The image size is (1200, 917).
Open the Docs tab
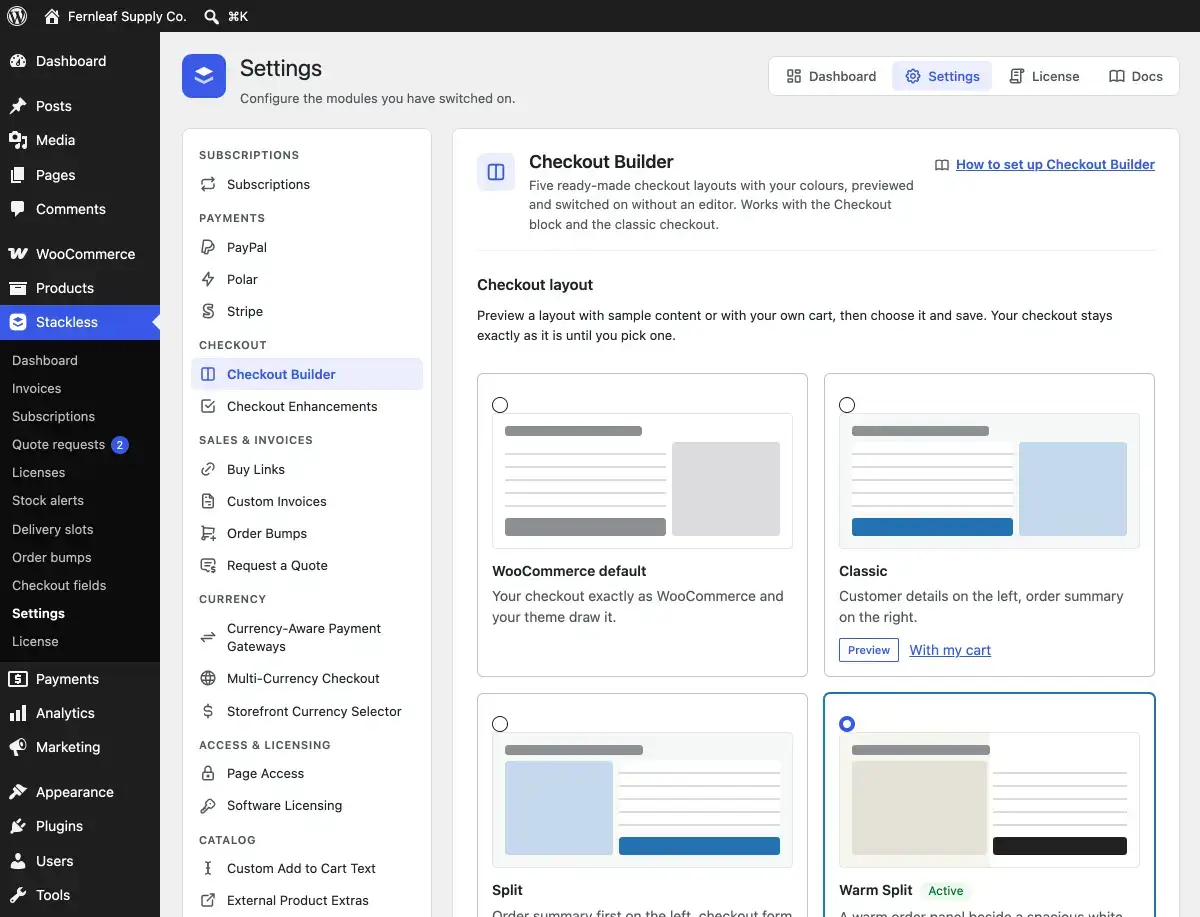(1136, 76)
